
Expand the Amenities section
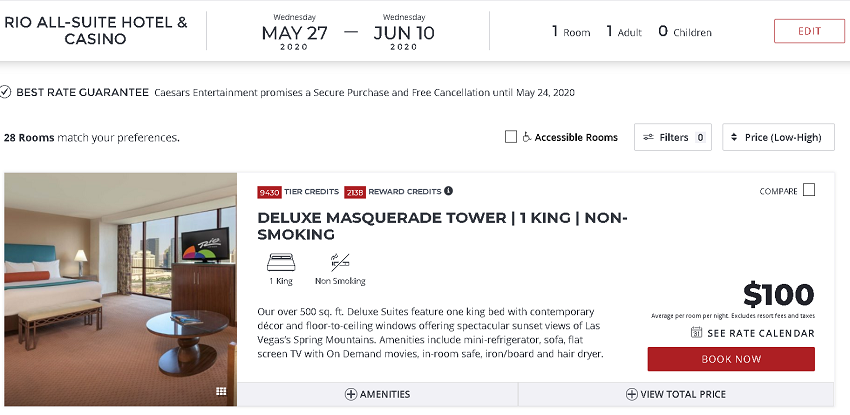[x=377, y=394]
